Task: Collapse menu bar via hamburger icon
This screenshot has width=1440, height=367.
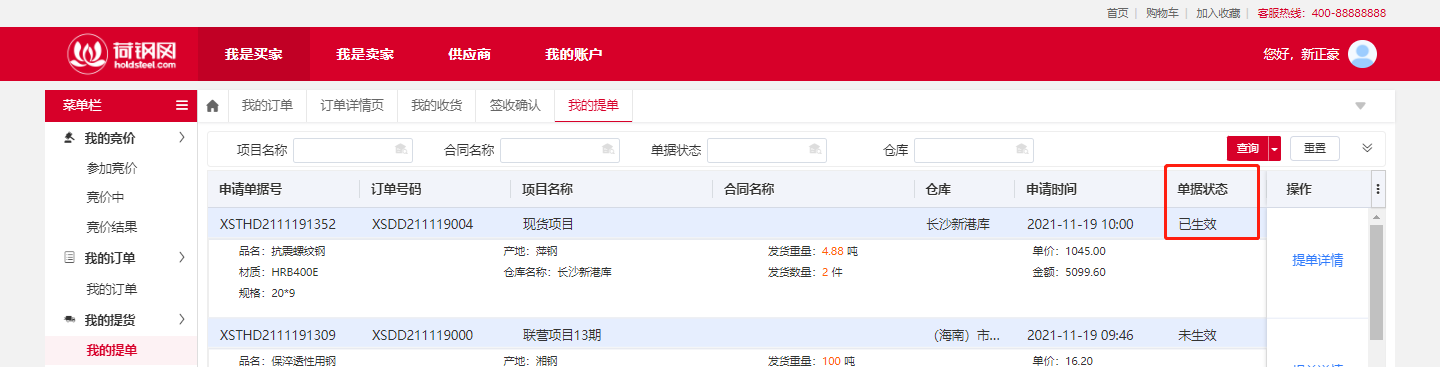Action: (x=181, y=105)
